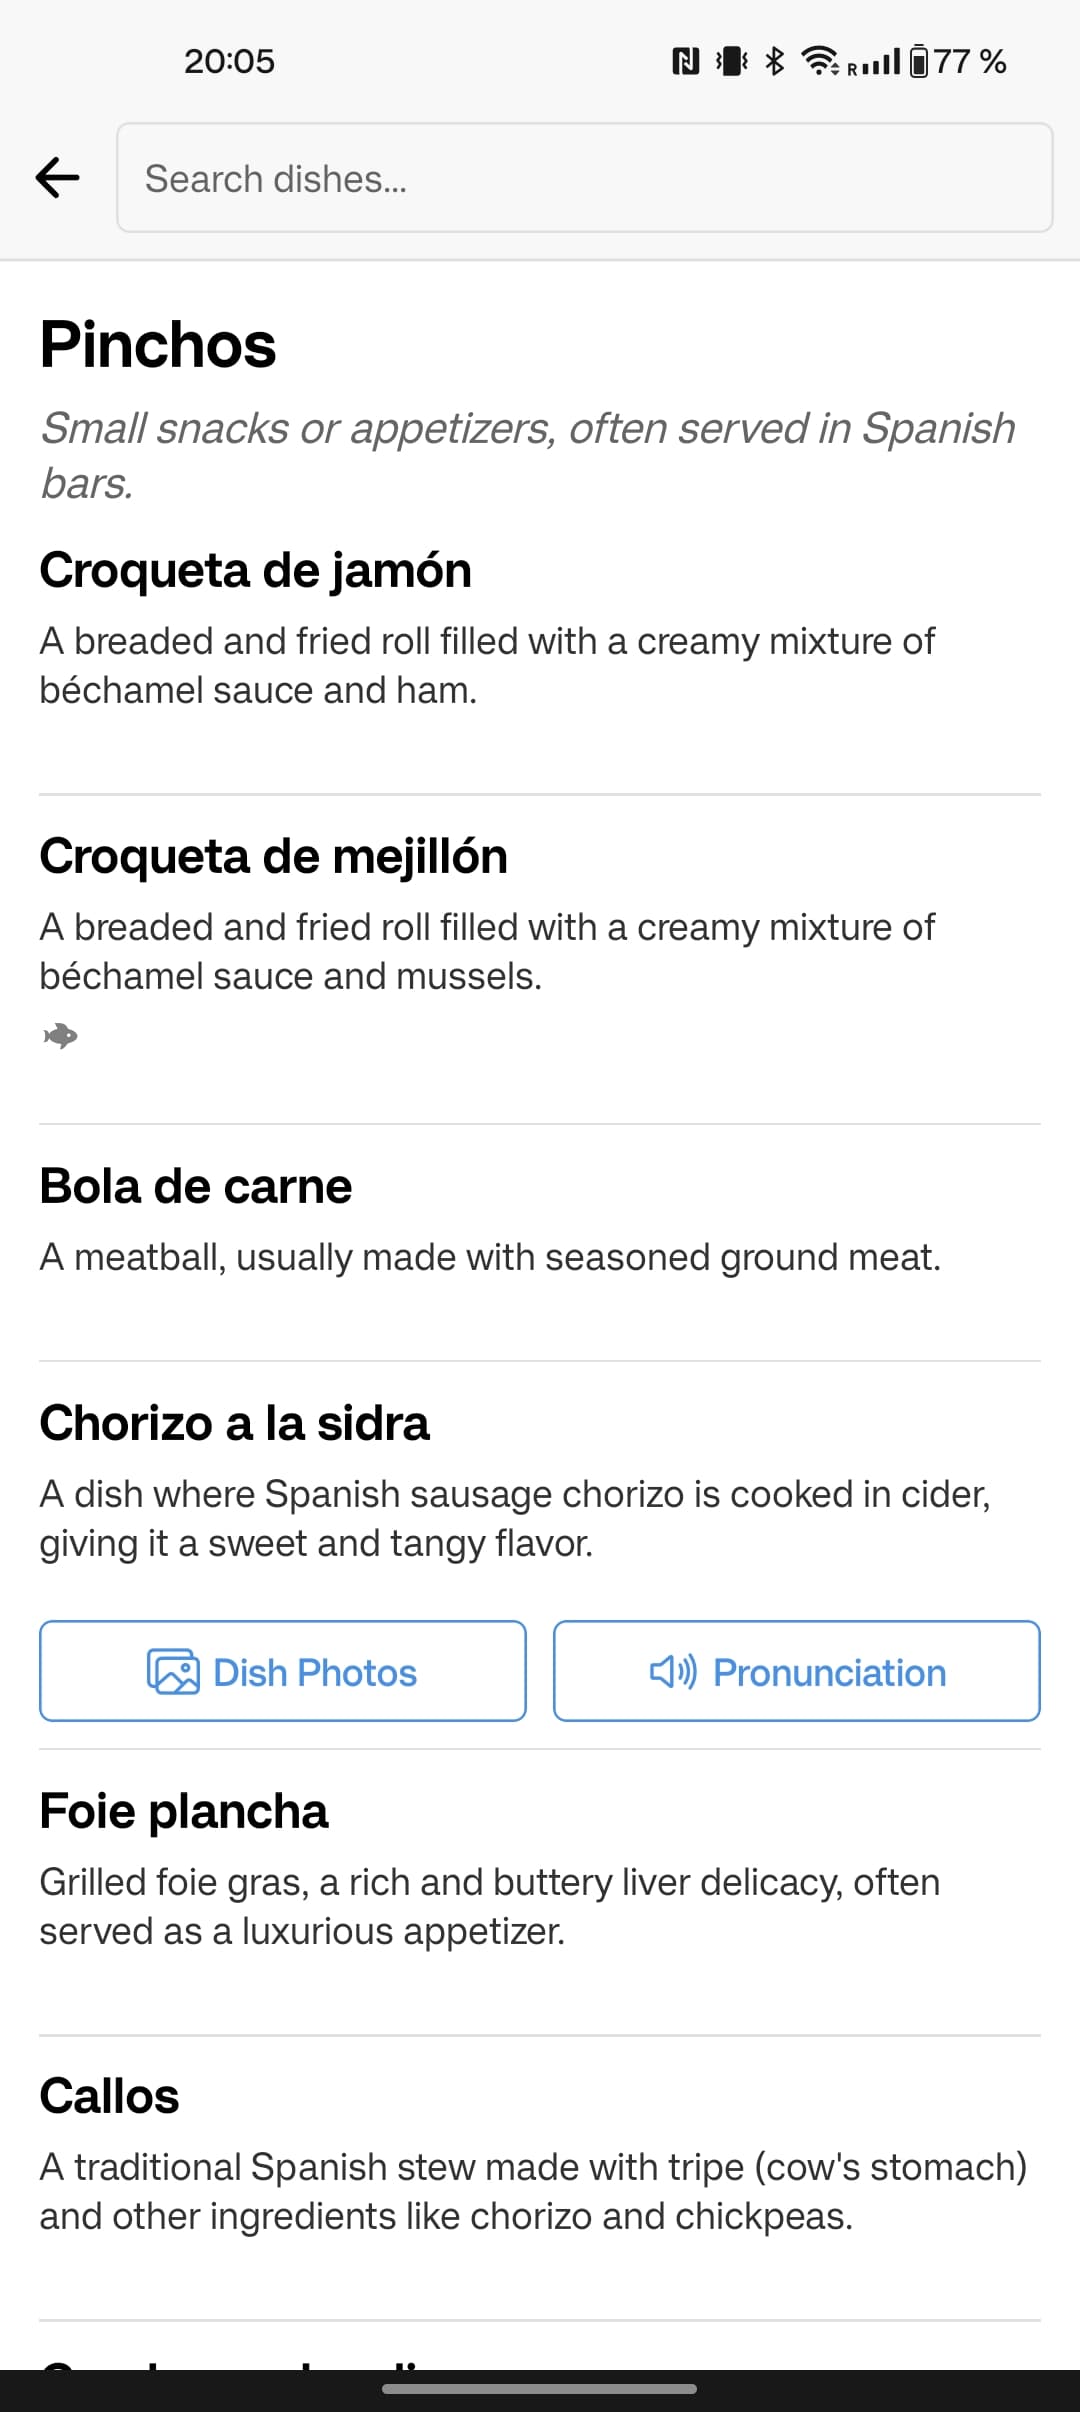Play Pronunciation for Chorizo a la sidra

795,1671
